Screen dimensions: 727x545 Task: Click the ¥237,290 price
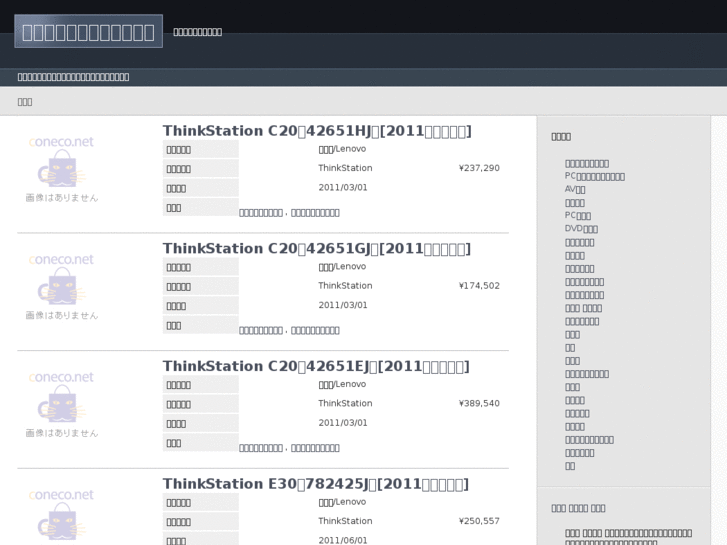pos(479,168)
